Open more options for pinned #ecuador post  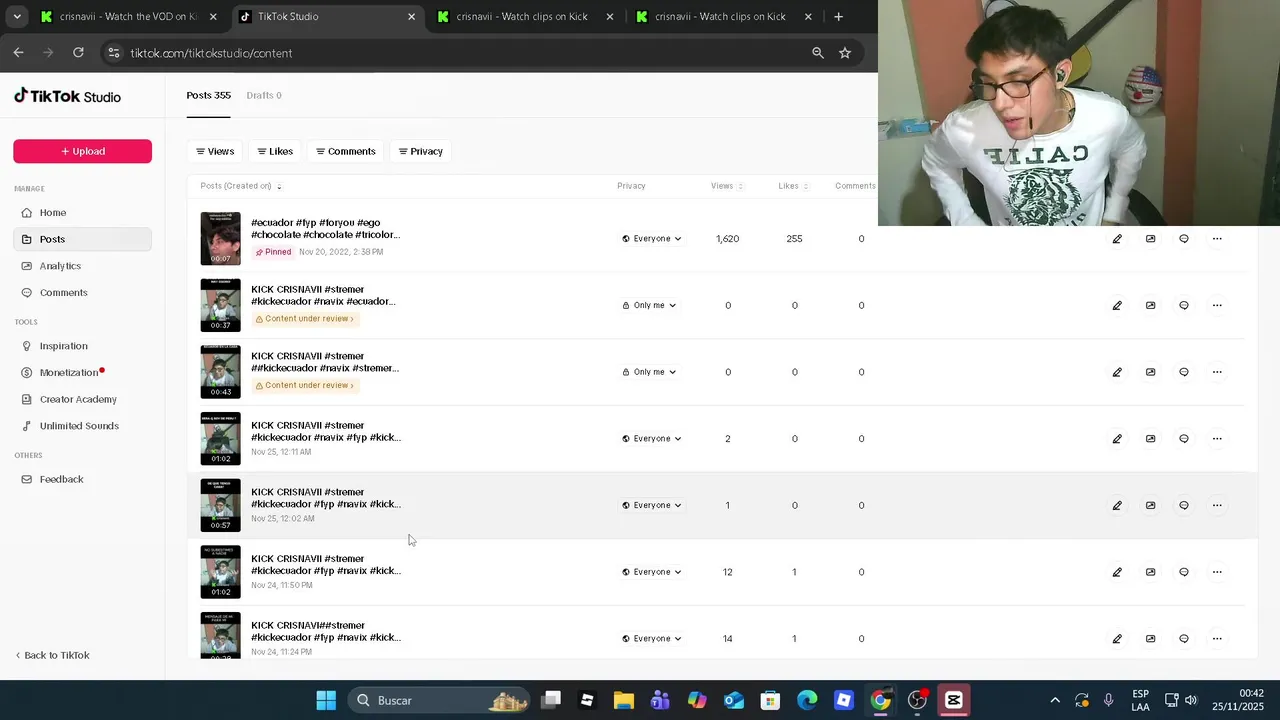pyautogui.click(x=1217, y=239)
